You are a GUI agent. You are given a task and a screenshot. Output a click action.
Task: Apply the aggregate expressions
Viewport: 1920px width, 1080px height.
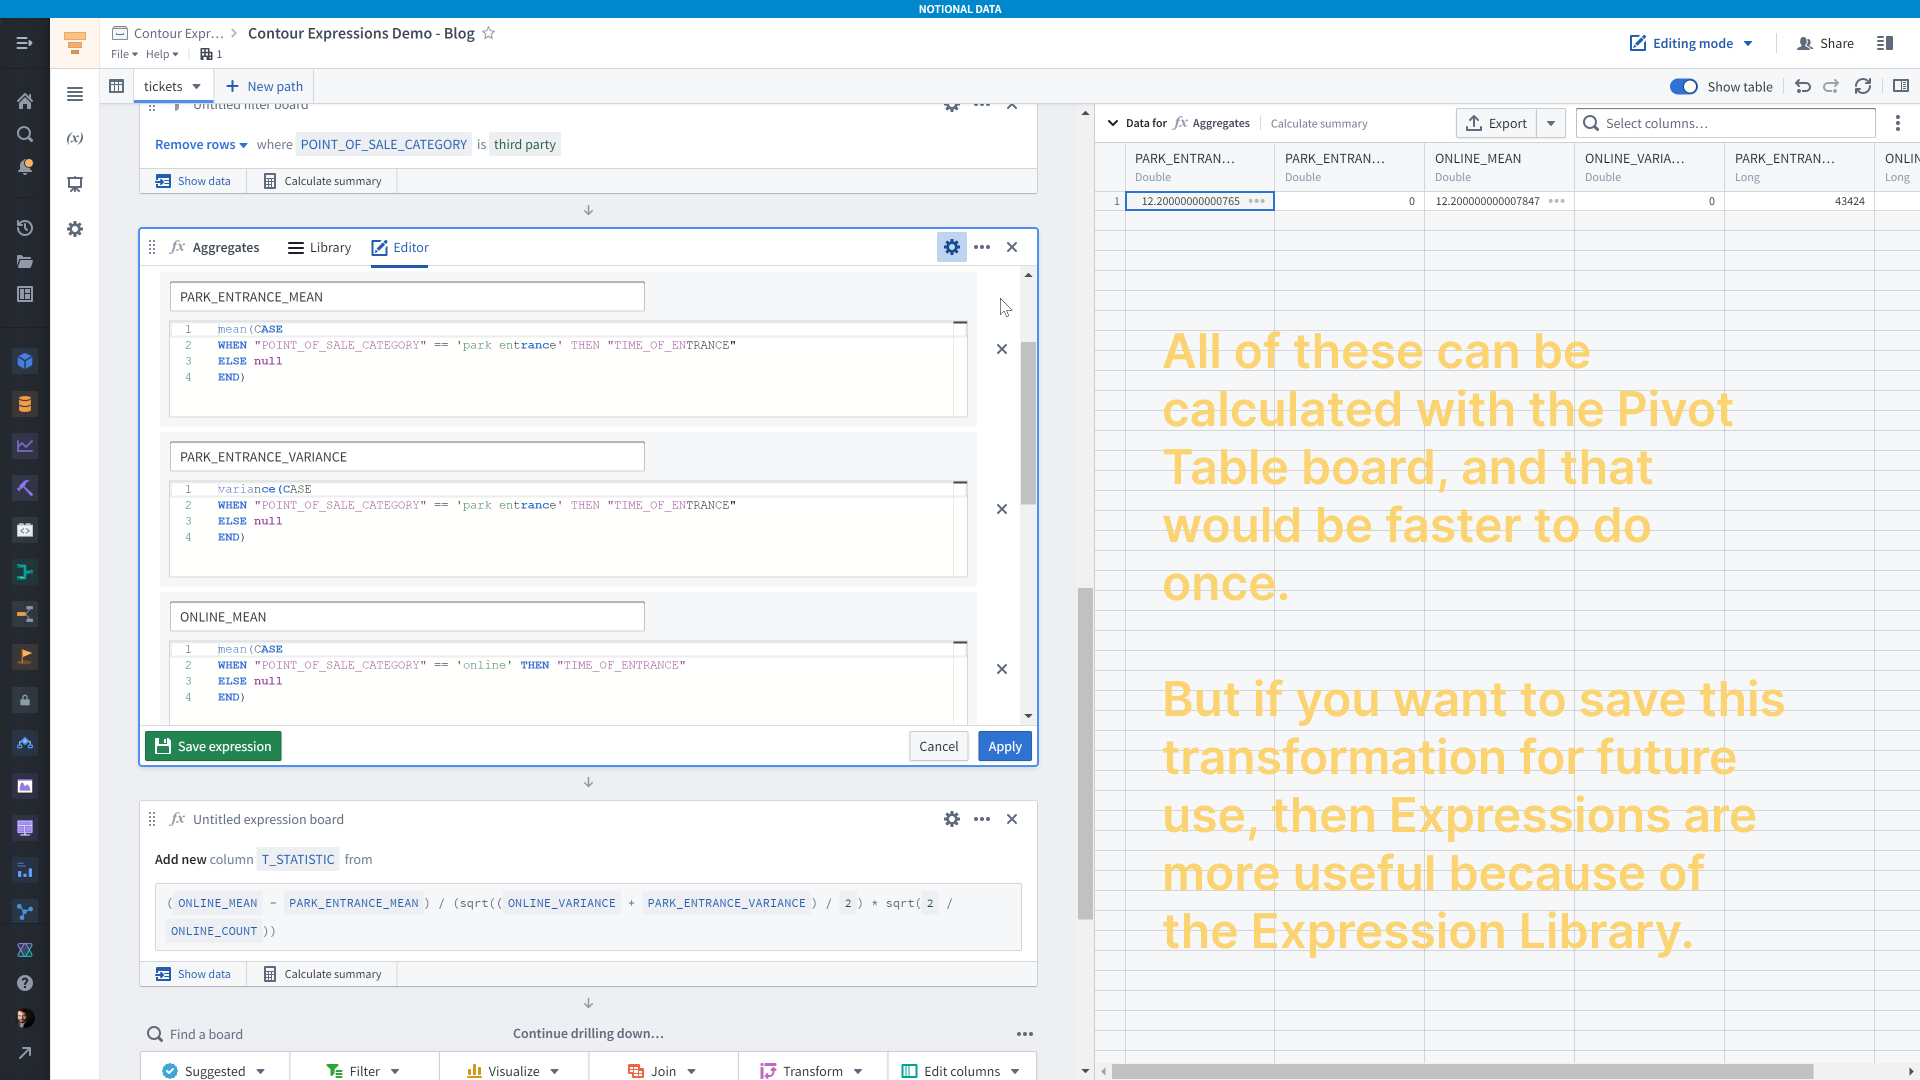tap(1005, 746)
